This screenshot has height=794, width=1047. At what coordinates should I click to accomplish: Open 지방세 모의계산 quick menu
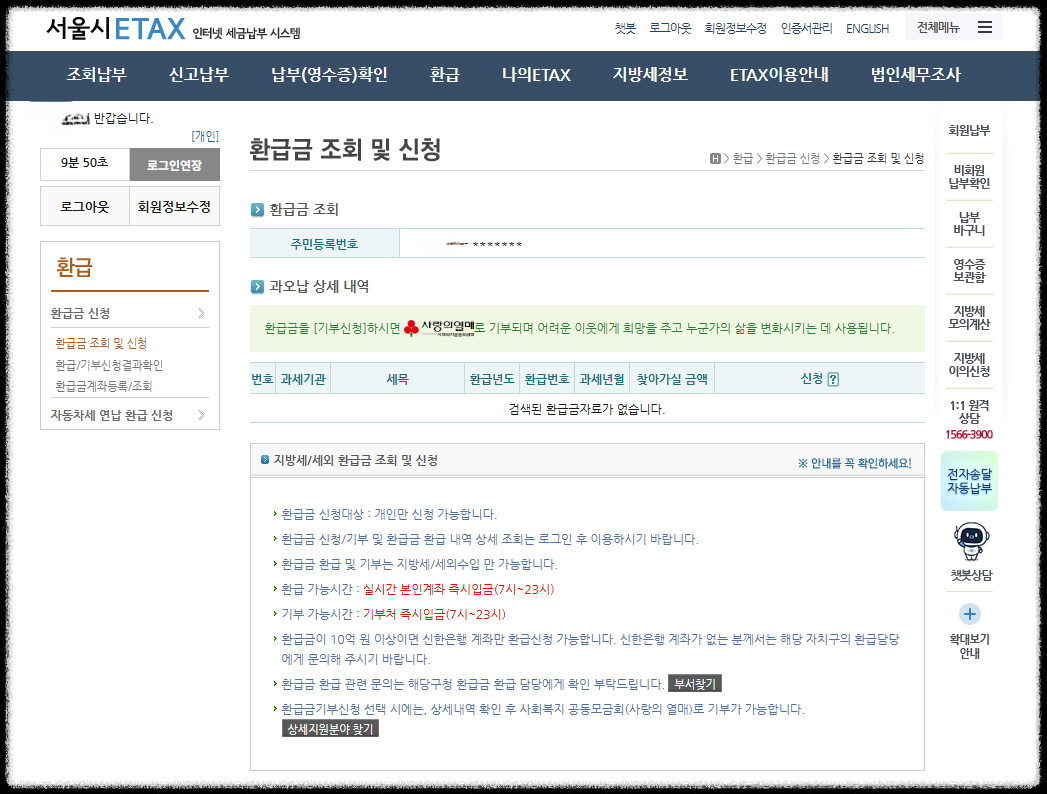[x=970, y=318]
